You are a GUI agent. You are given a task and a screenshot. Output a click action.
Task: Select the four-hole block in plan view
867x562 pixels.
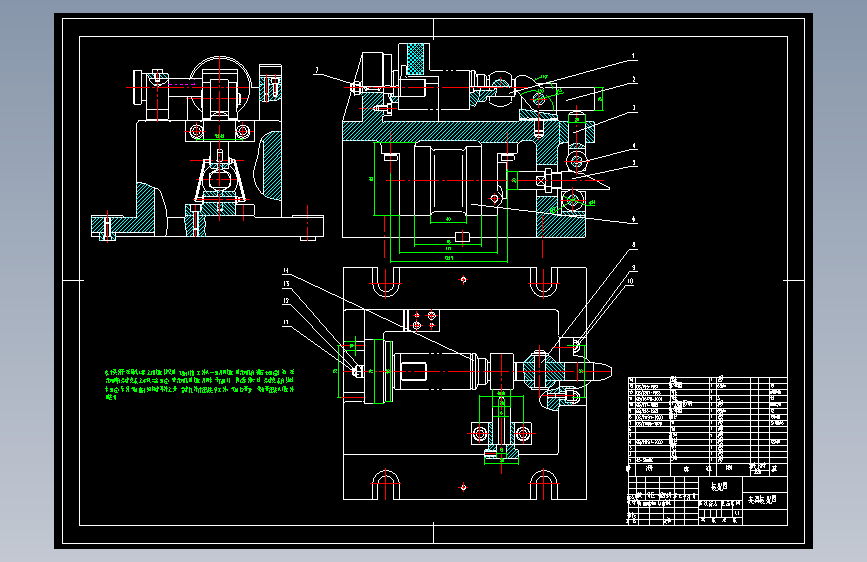coord(423,321)
